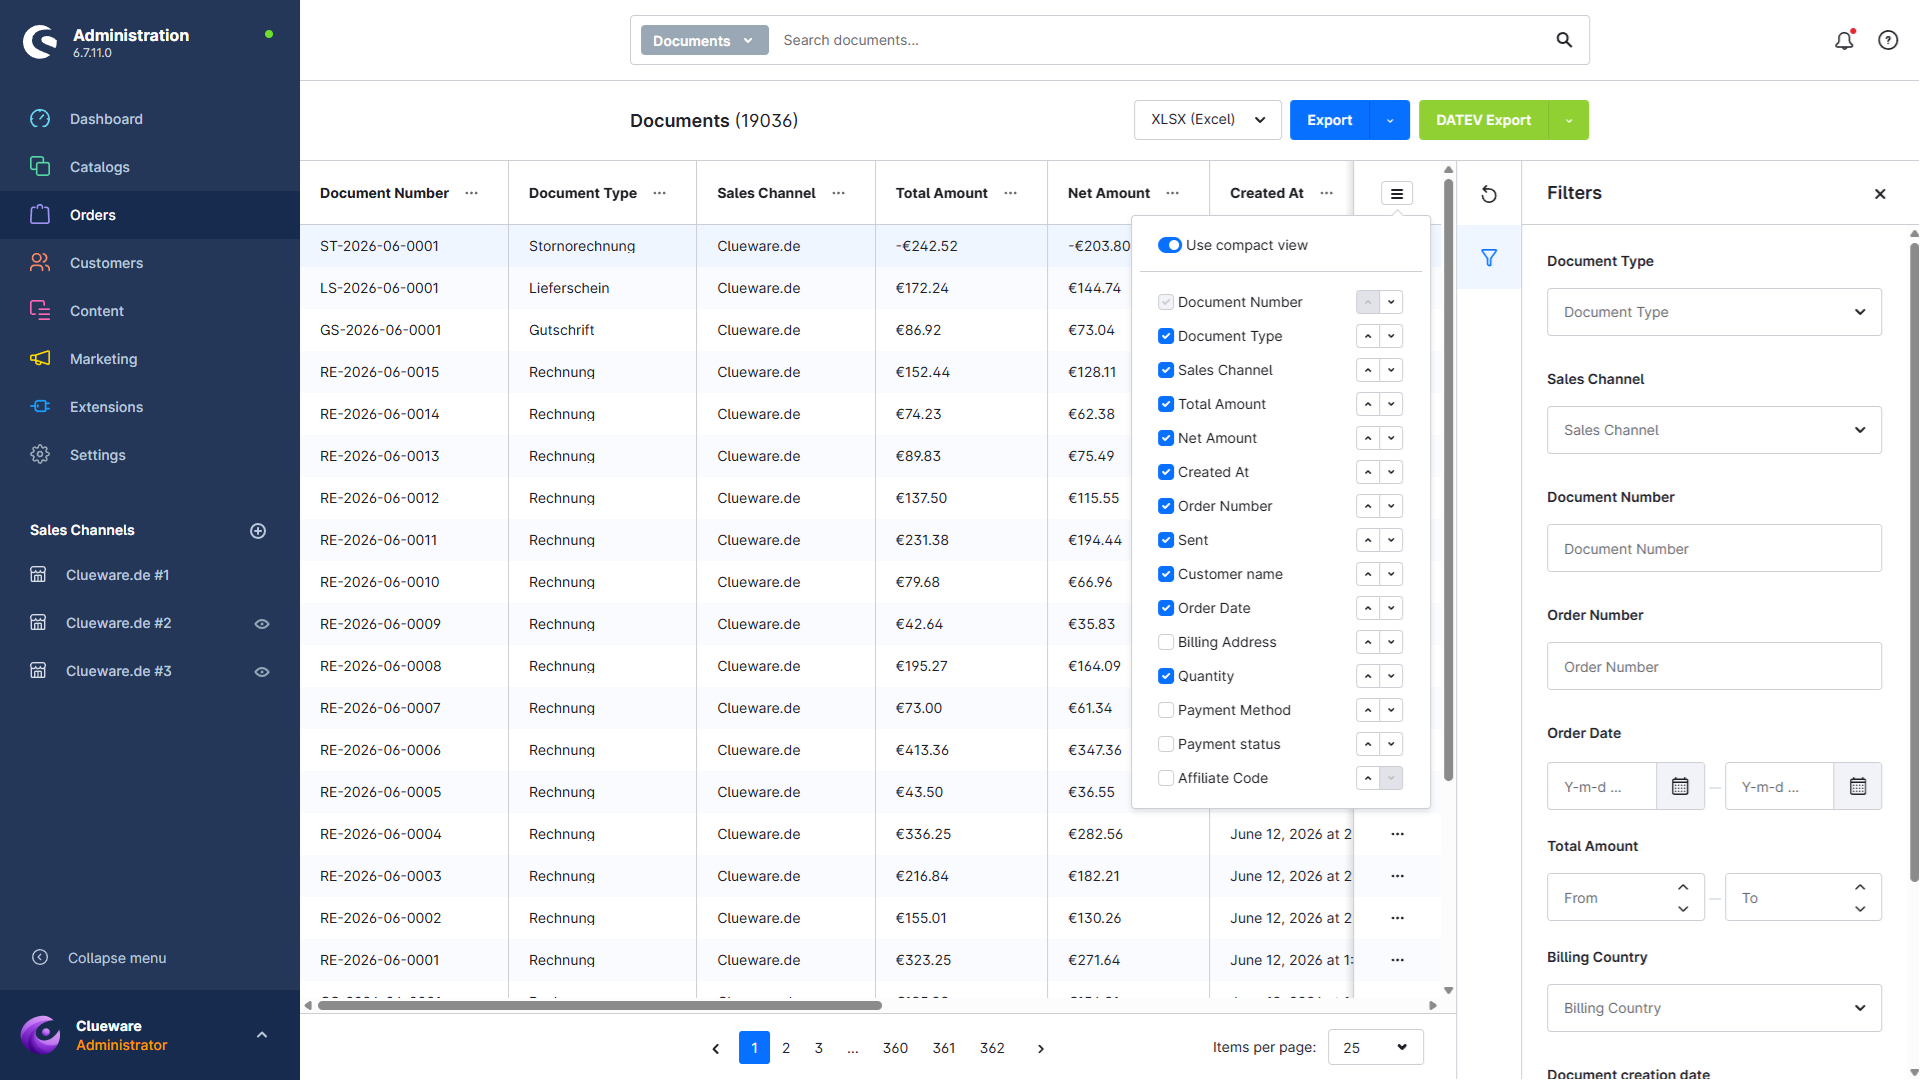Viewport: 1920px width, 1080px height.
Task: Go to the next page arrow
Action: pyautogui.click(x=1041, y=1048)
